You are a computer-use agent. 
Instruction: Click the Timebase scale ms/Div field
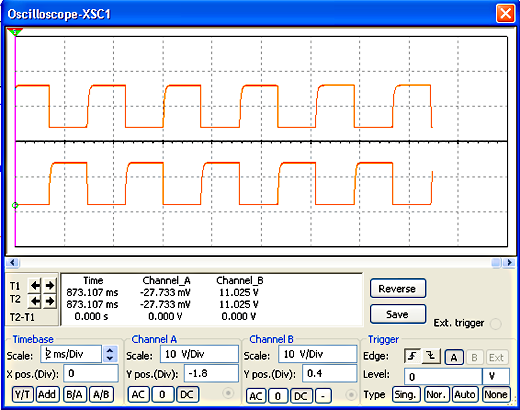pyautogui.click(x=71, y=354)
